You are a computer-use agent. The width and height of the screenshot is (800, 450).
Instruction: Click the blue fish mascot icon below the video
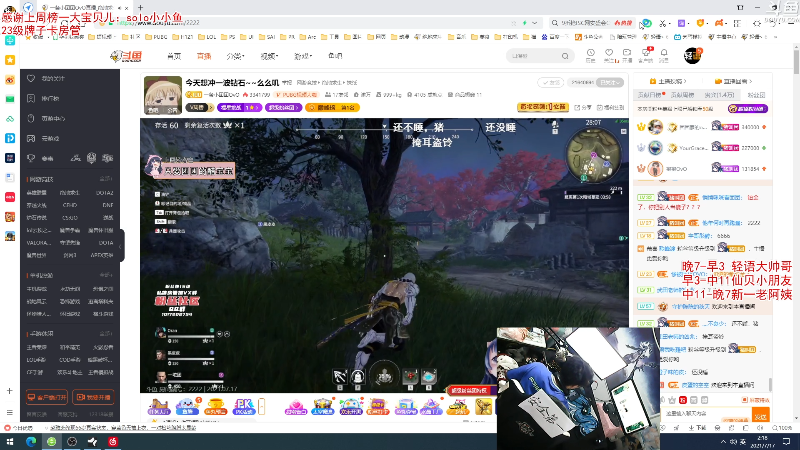click(187, 406)
